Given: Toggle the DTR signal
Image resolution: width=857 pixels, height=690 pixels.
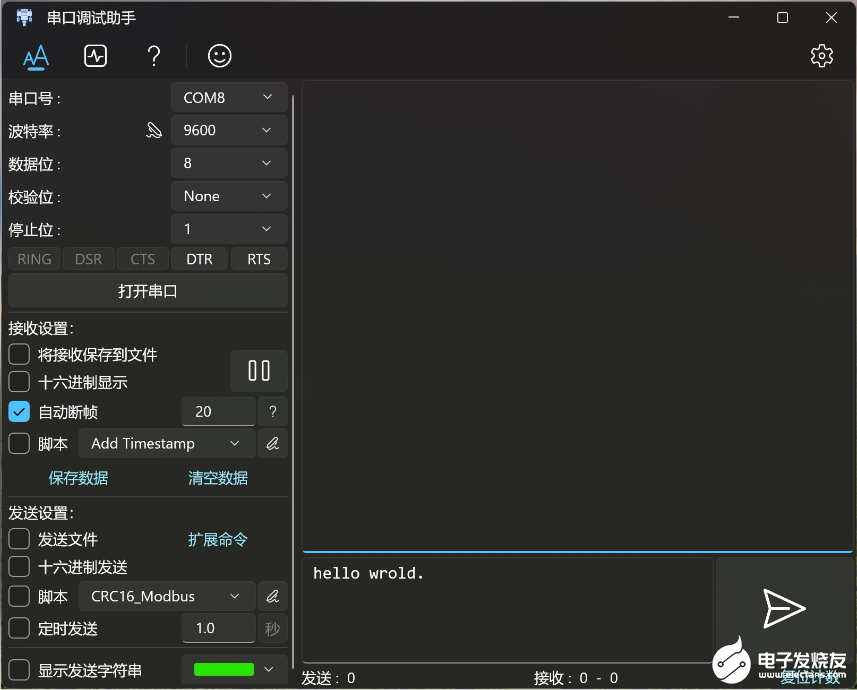Looking at the screenshot, I should click(x=199, y=258).
